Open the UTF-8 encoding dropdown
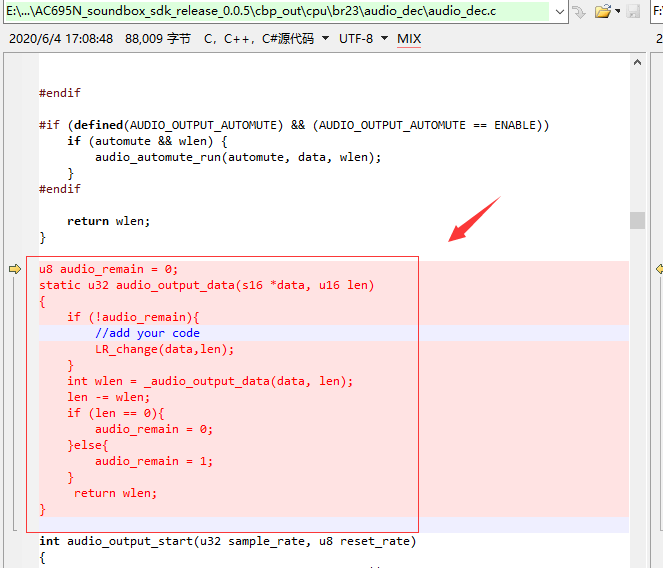This screenshot has height=568, width=663. (384, 38)
